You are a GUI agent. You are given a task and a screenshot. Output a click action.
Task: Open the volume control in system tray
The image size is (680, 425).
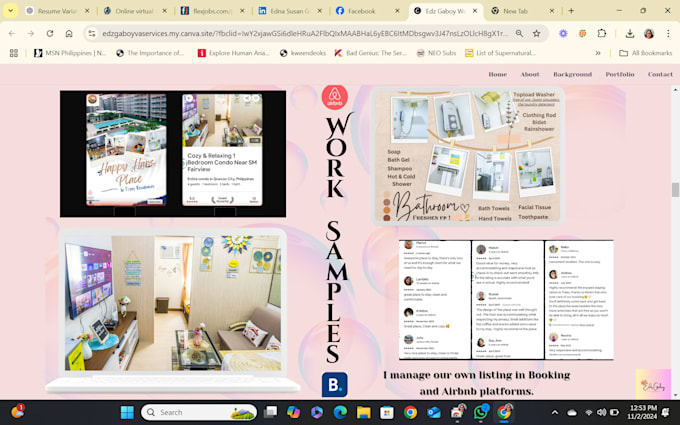point(601,412)
